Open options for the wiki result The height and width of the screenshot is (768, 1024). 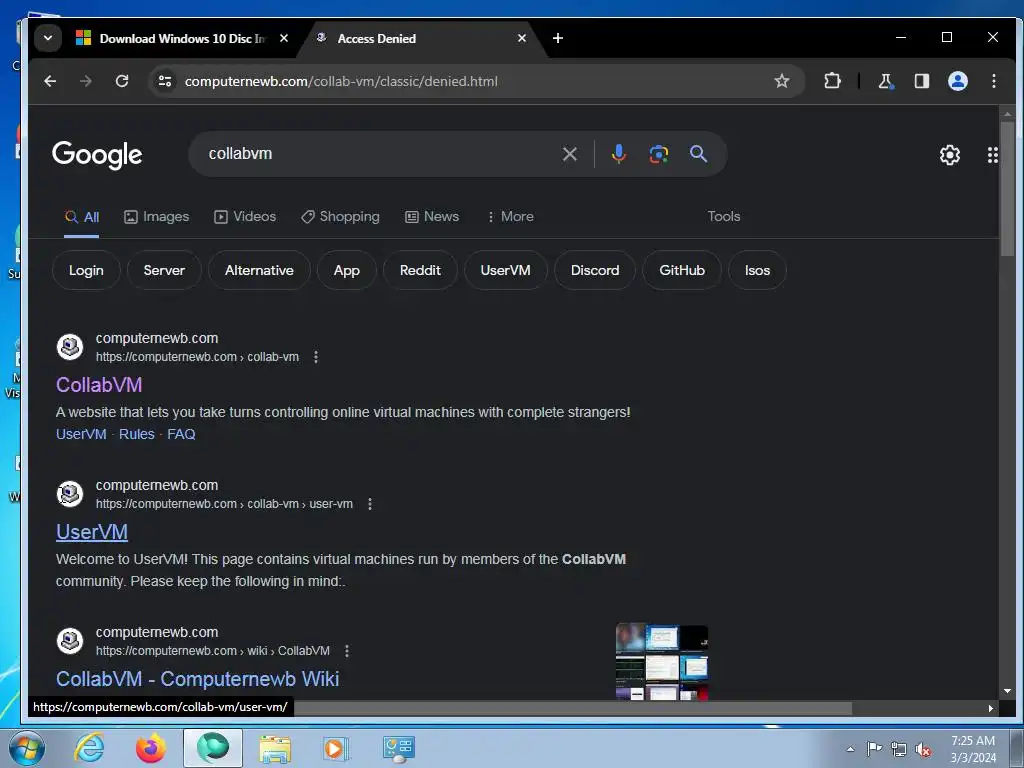tap(347, 651)
